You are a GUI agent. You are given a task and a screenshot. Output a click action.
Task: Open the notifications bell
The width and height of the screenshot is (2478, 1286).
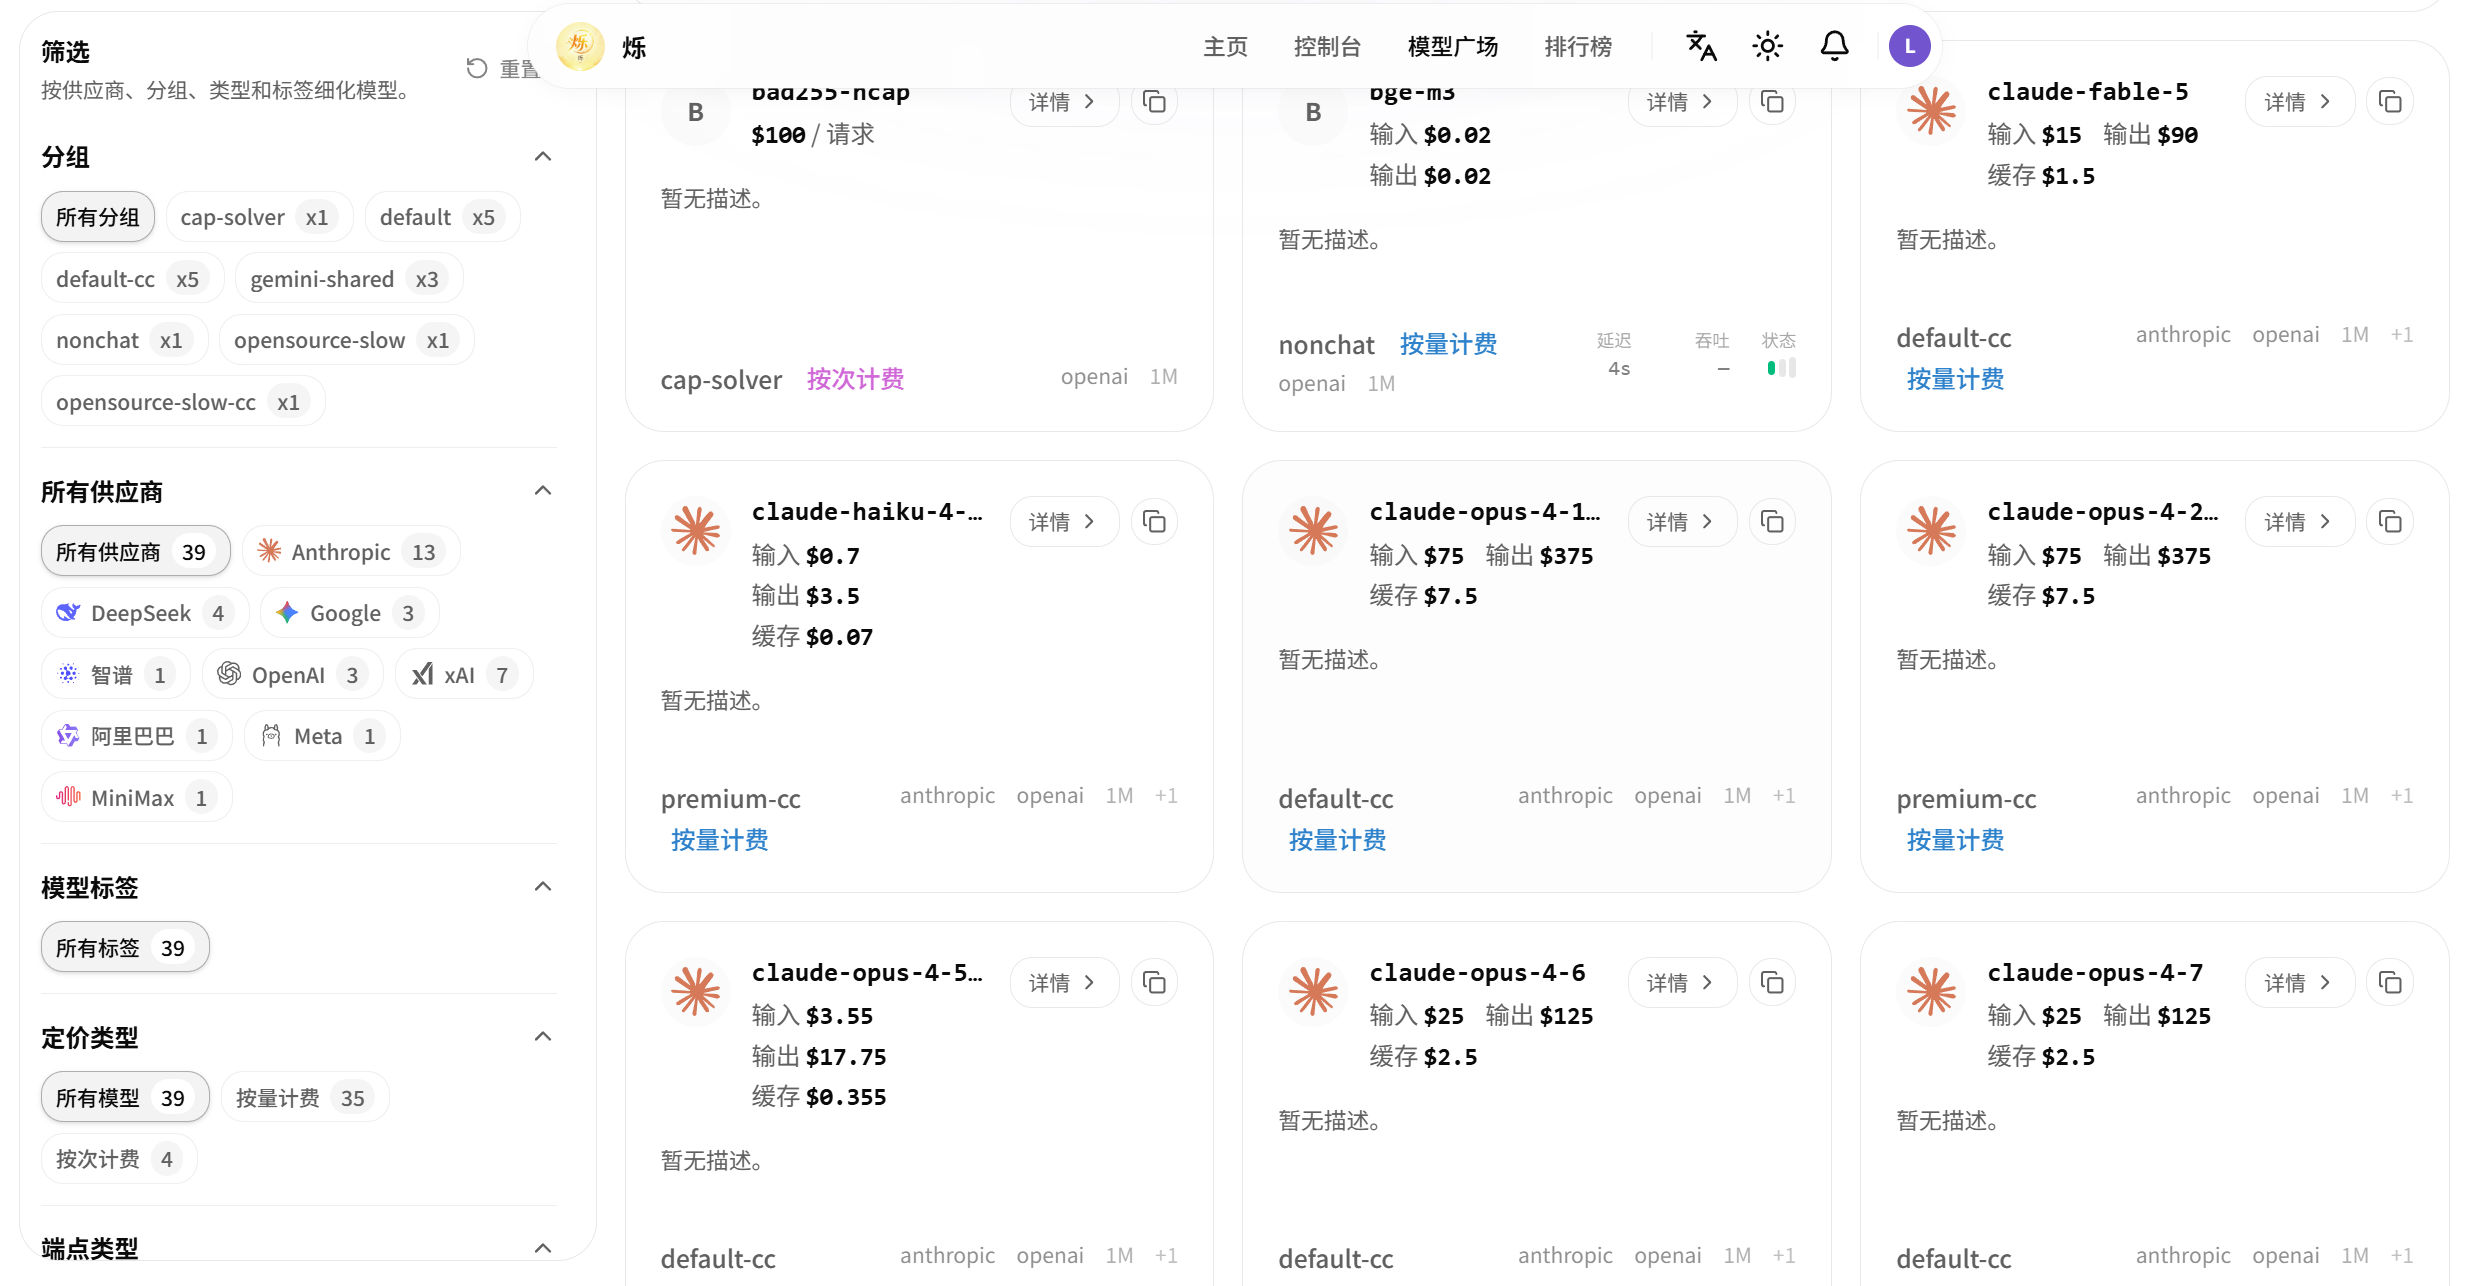(1834, 46)
